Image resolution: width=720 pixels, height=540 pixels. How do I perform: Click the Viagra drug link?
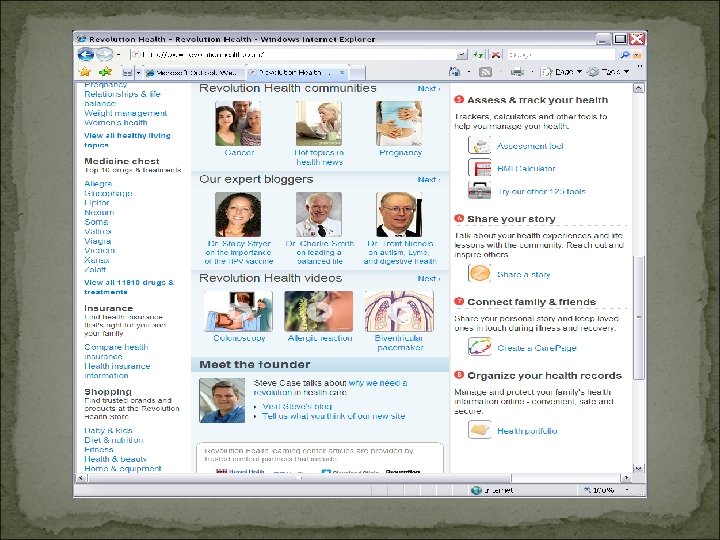click(x=98, y=241)
